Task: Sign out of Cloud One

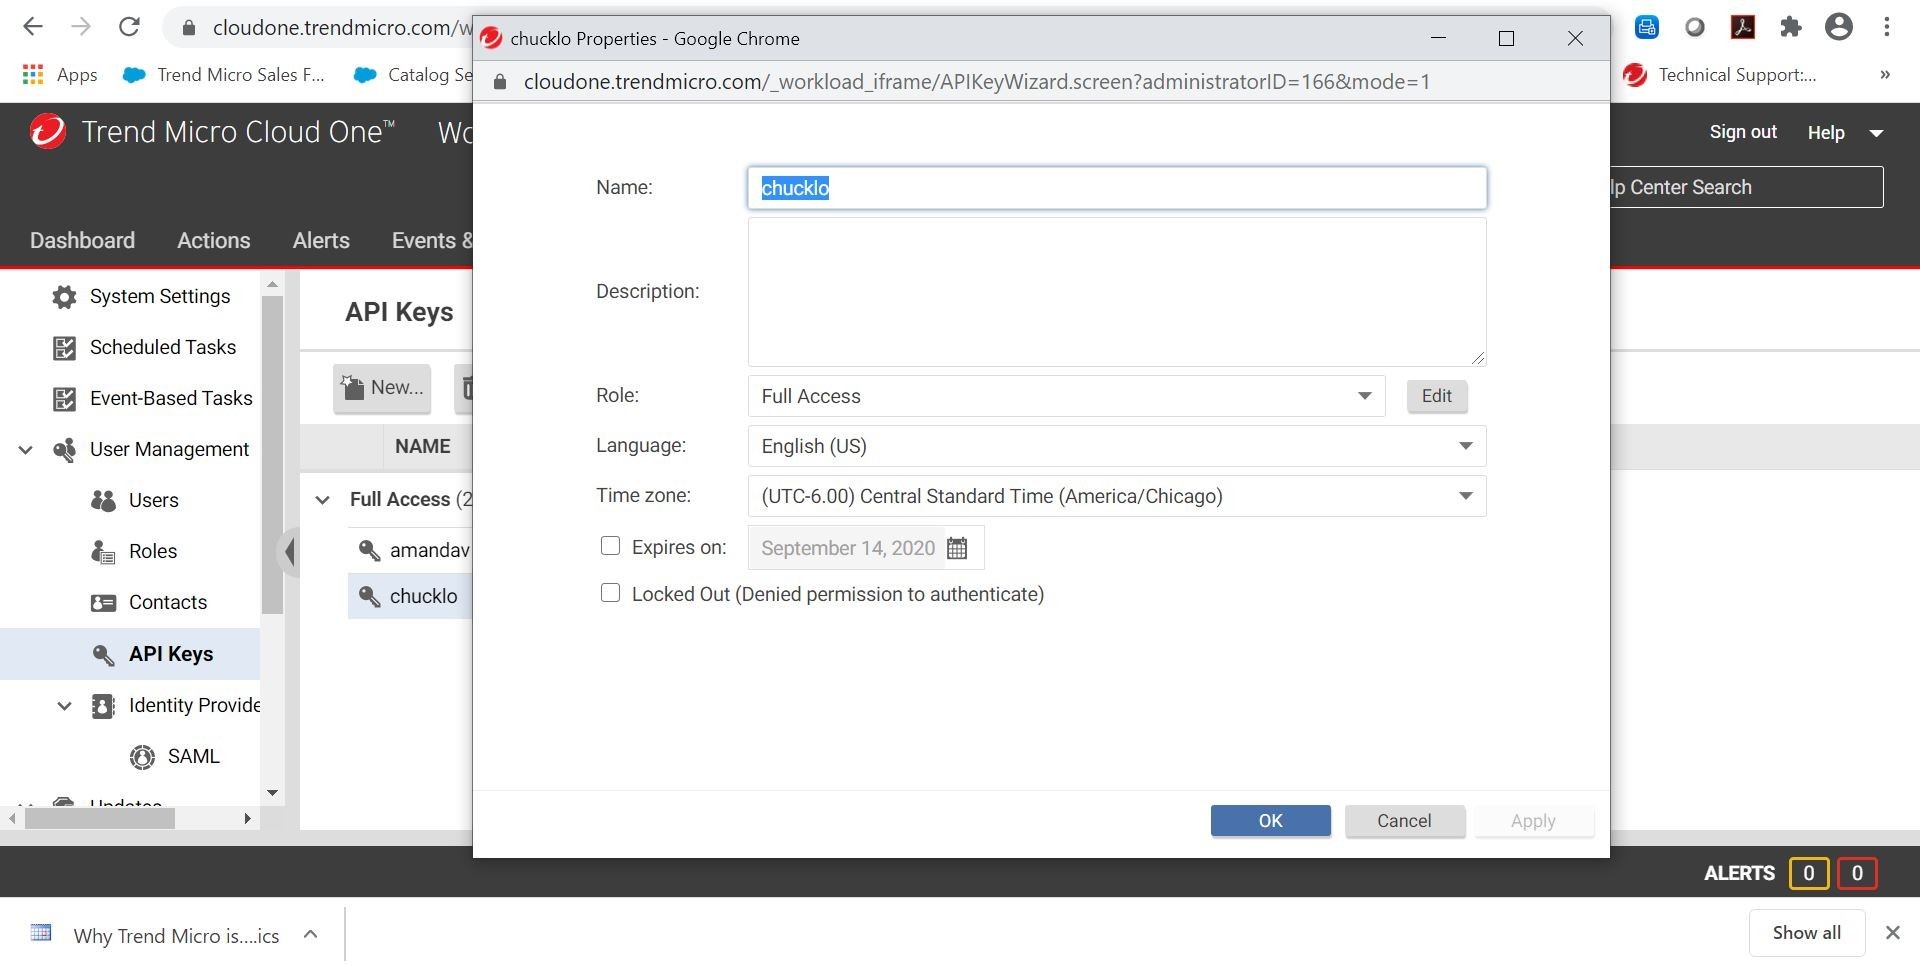Action: 1743,132
